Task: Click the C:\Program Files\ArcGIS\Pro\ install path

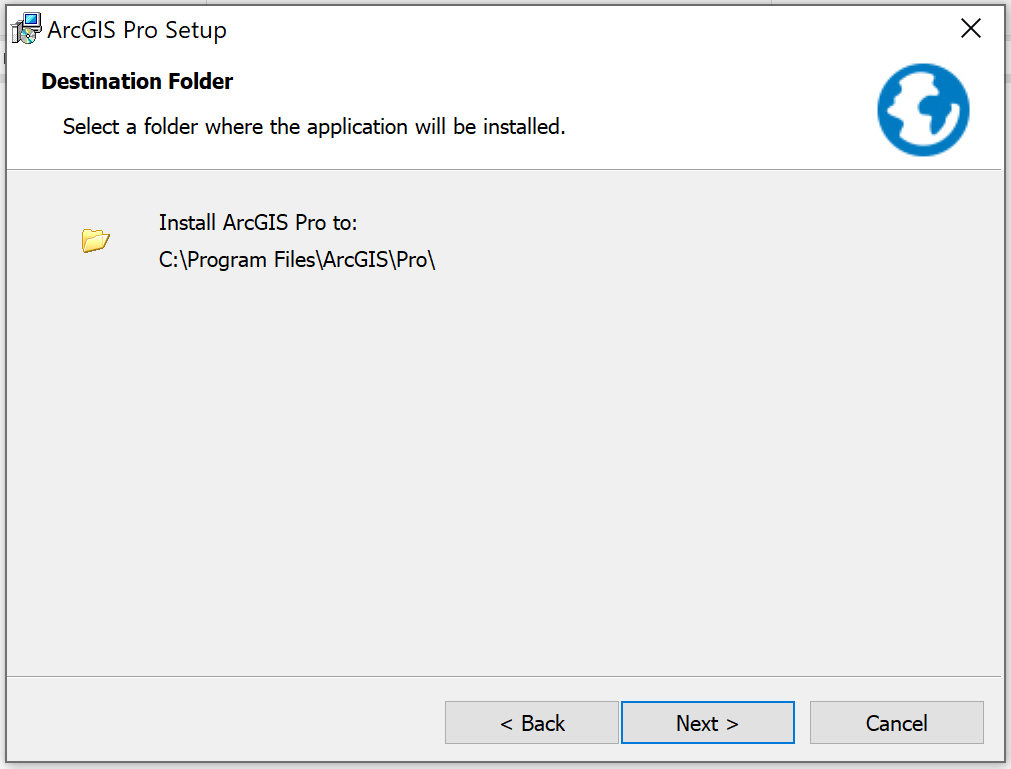Action: click(297, 260)
